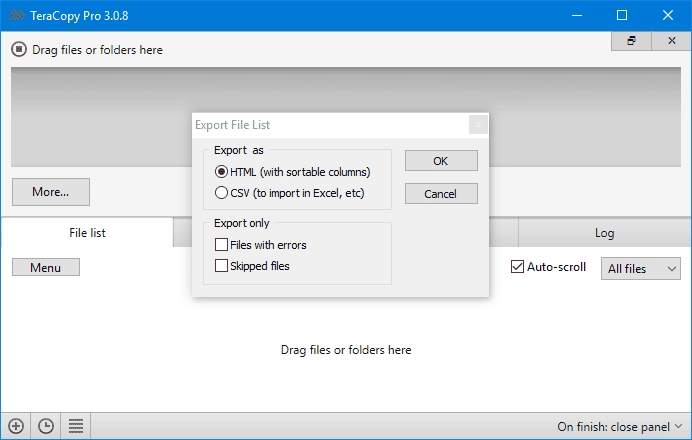Open the All files filter dropdown
Image resolution: width=692 pixels, height=440 pixels.
(641, 268)
